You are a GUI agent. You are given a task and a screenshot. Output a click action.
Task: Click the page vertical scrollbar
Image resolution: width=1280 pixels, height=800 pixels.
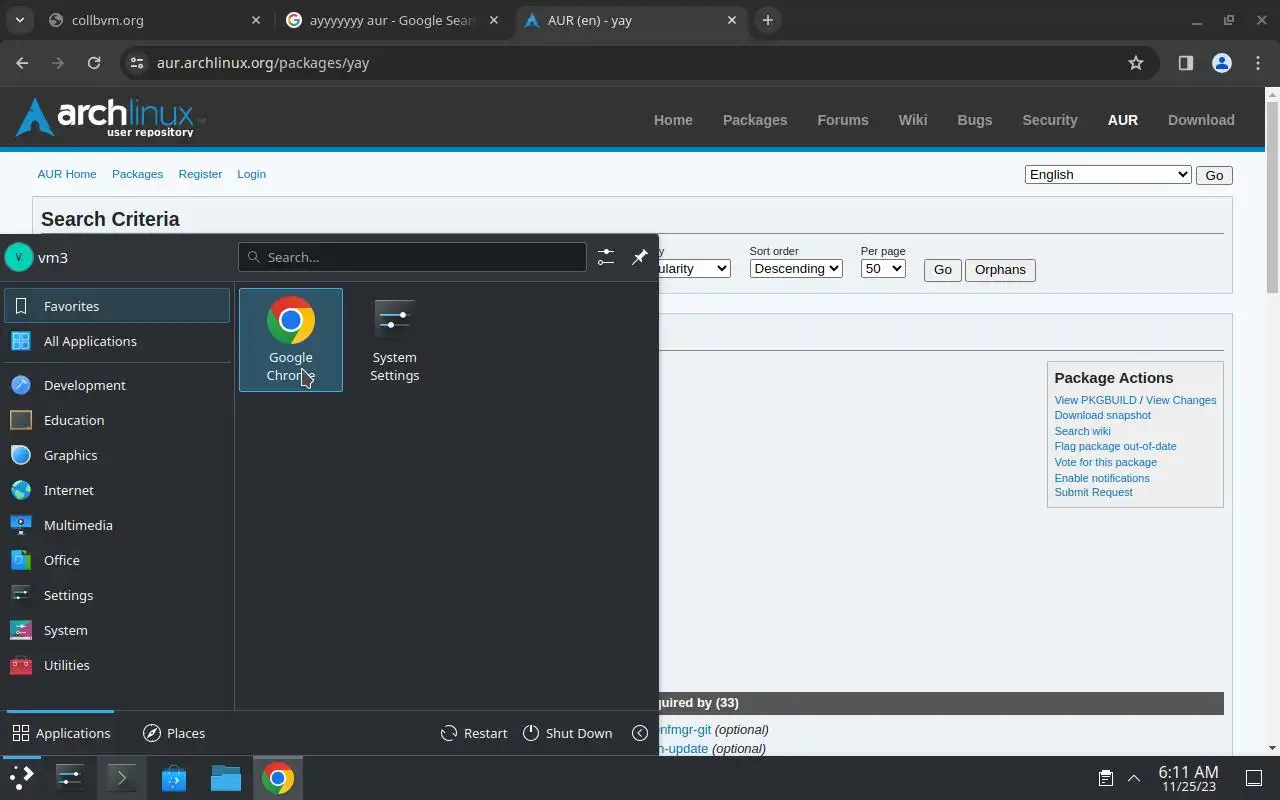1272,200
